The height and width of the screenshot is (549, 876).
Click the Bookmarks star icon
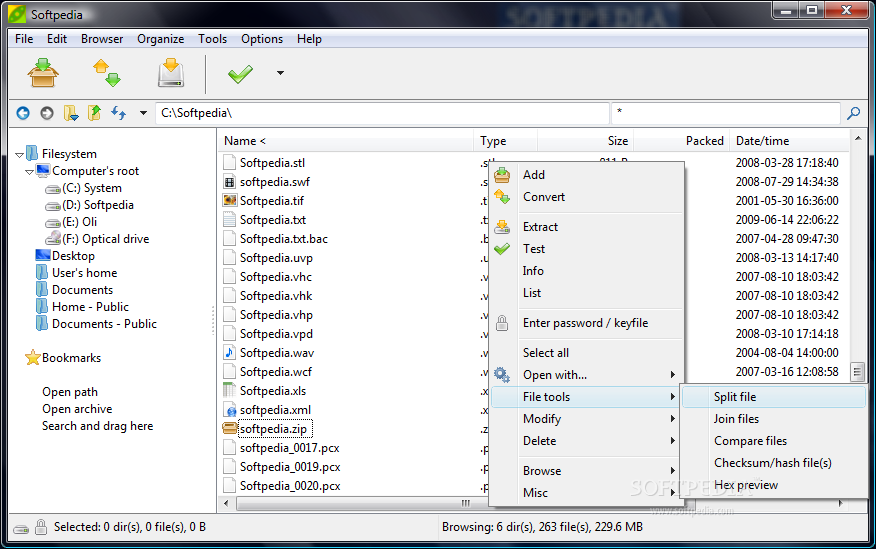point(33,357)
